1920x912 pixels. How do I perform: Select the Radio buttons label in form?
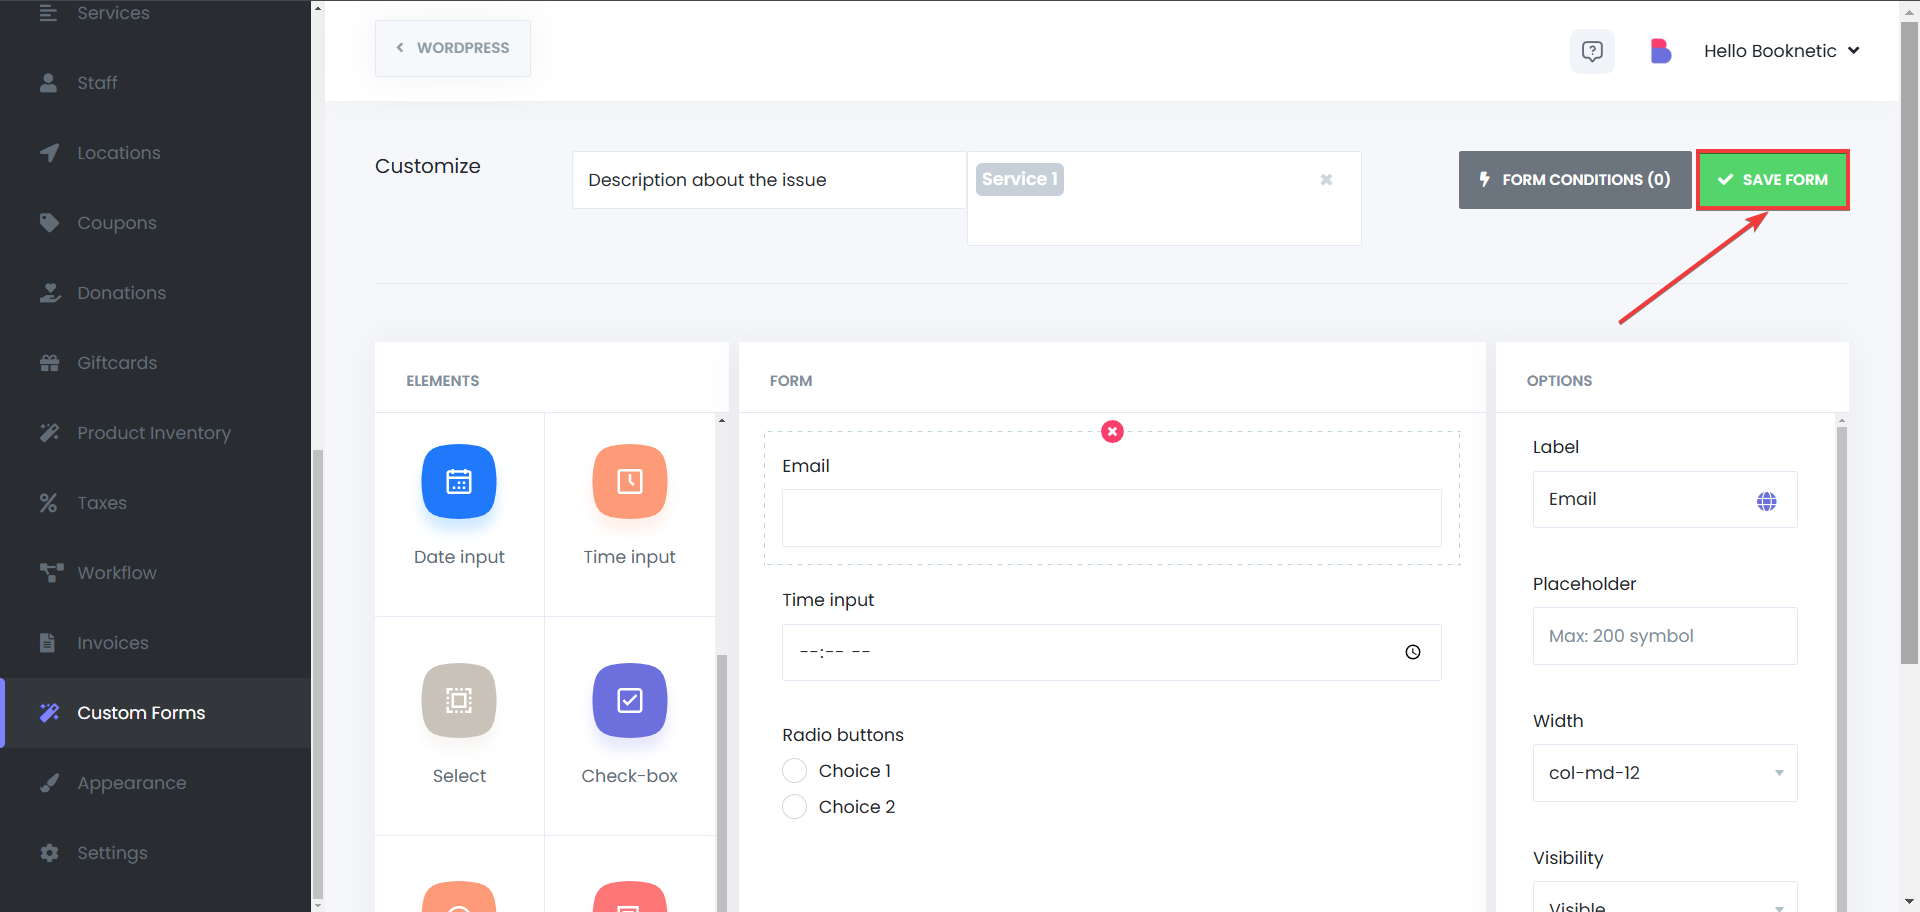point(843,735)
